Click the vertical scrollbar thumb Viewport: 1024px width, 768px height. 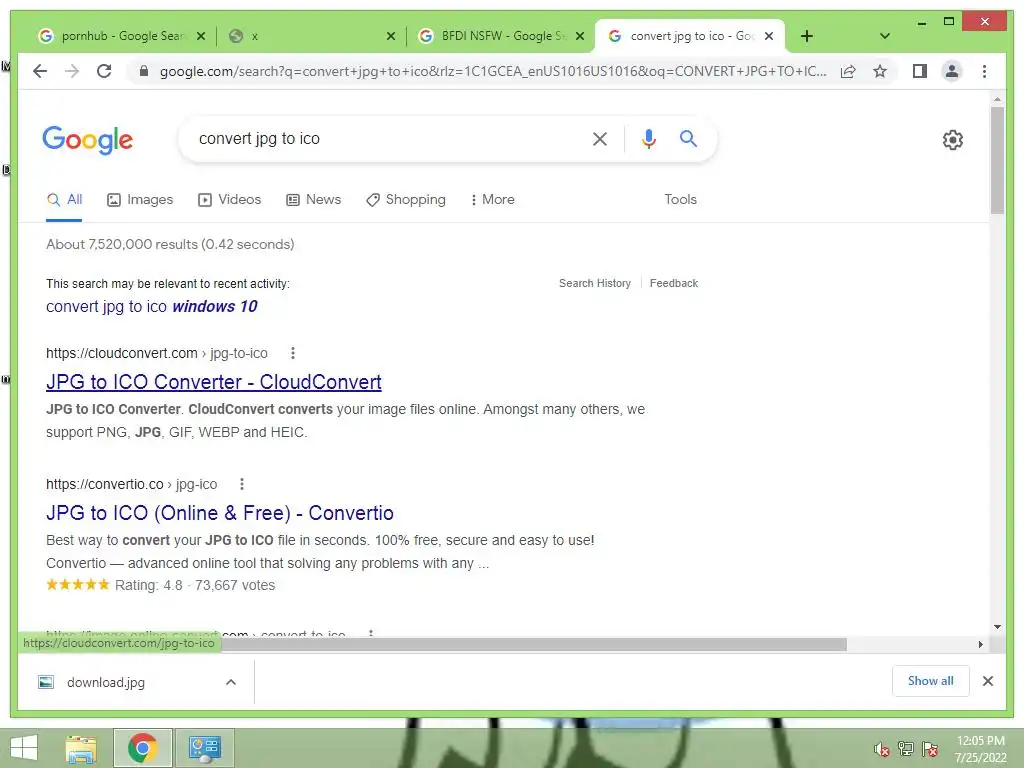[x=997, y=161]
